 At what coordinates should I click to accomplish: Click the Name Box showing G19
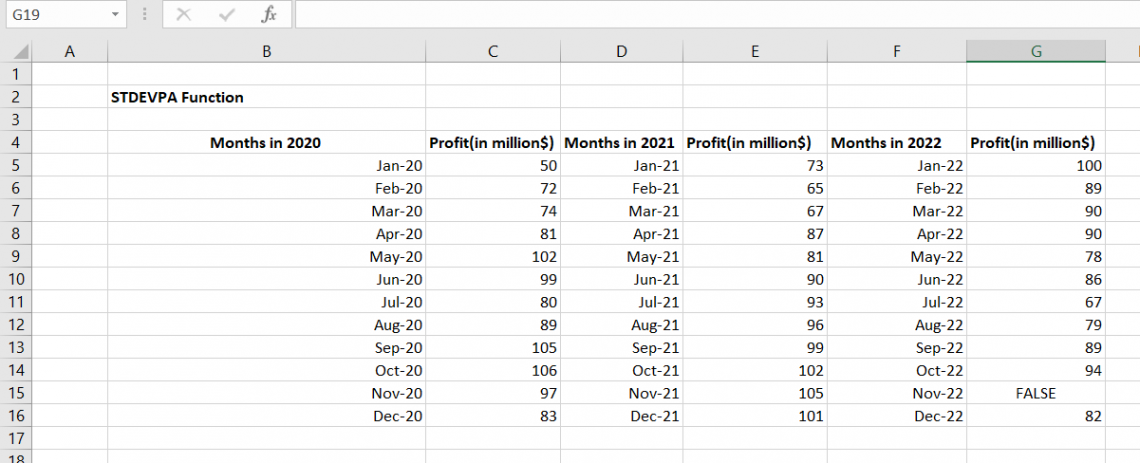pyautogui.click(x=55, y=15)
